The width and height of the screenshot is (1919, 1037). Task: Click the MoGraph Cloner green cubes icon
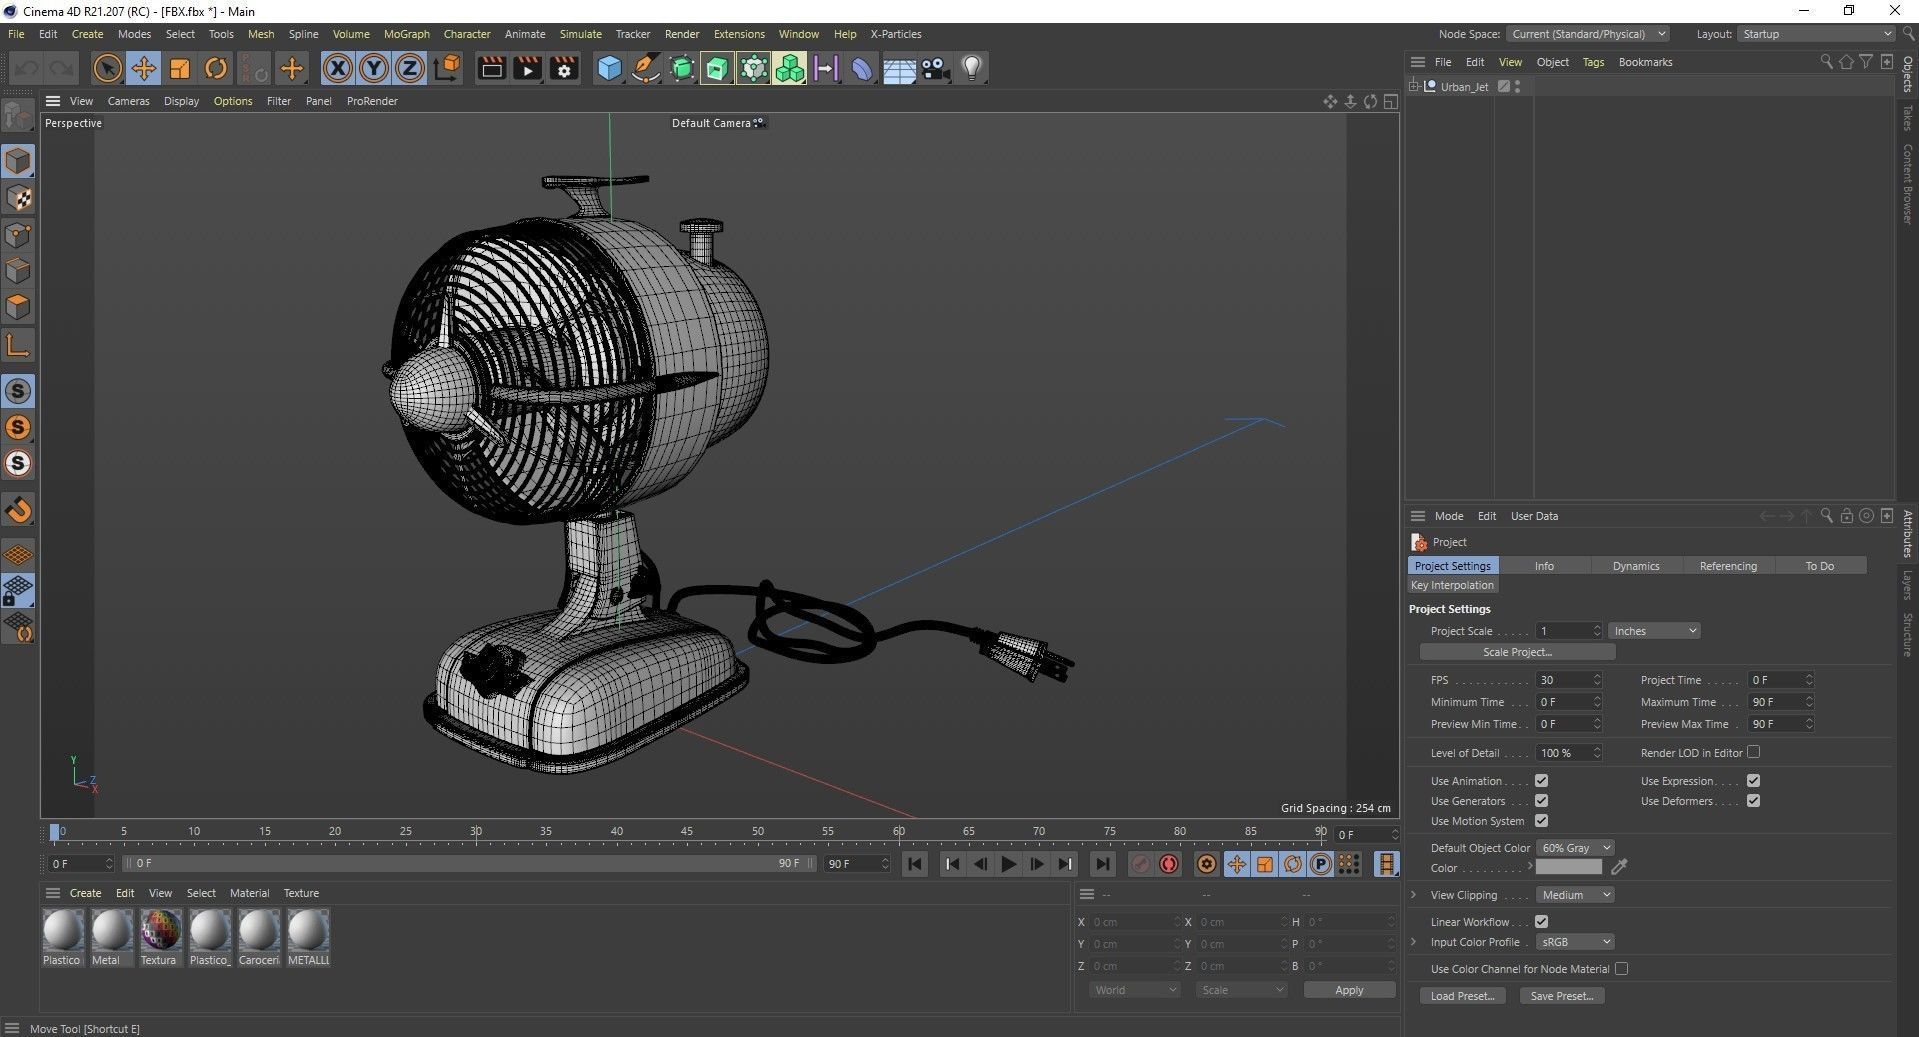(x=789, y=68)
